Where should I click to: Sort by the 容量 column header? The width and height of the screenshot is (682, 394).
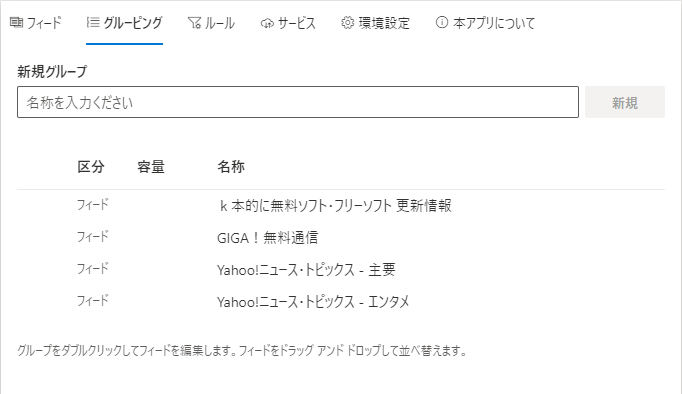(151, 167)
